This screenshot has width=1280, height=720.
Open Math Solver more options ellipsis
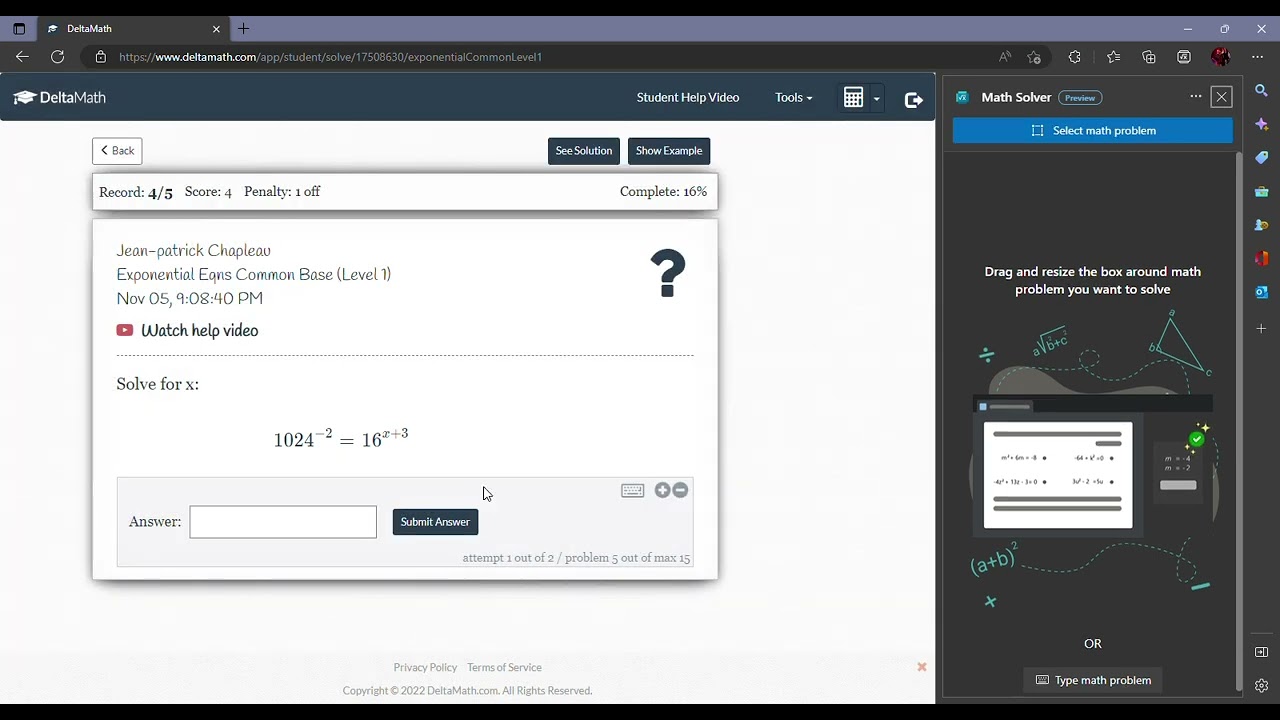(x=1195, y=97)
